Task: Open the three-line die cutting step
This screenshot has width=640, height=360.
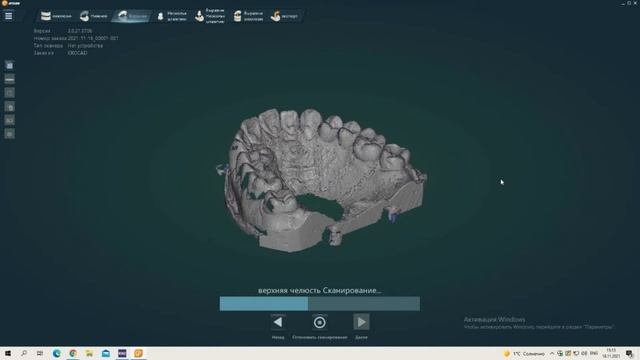Action: coord(210,16)
